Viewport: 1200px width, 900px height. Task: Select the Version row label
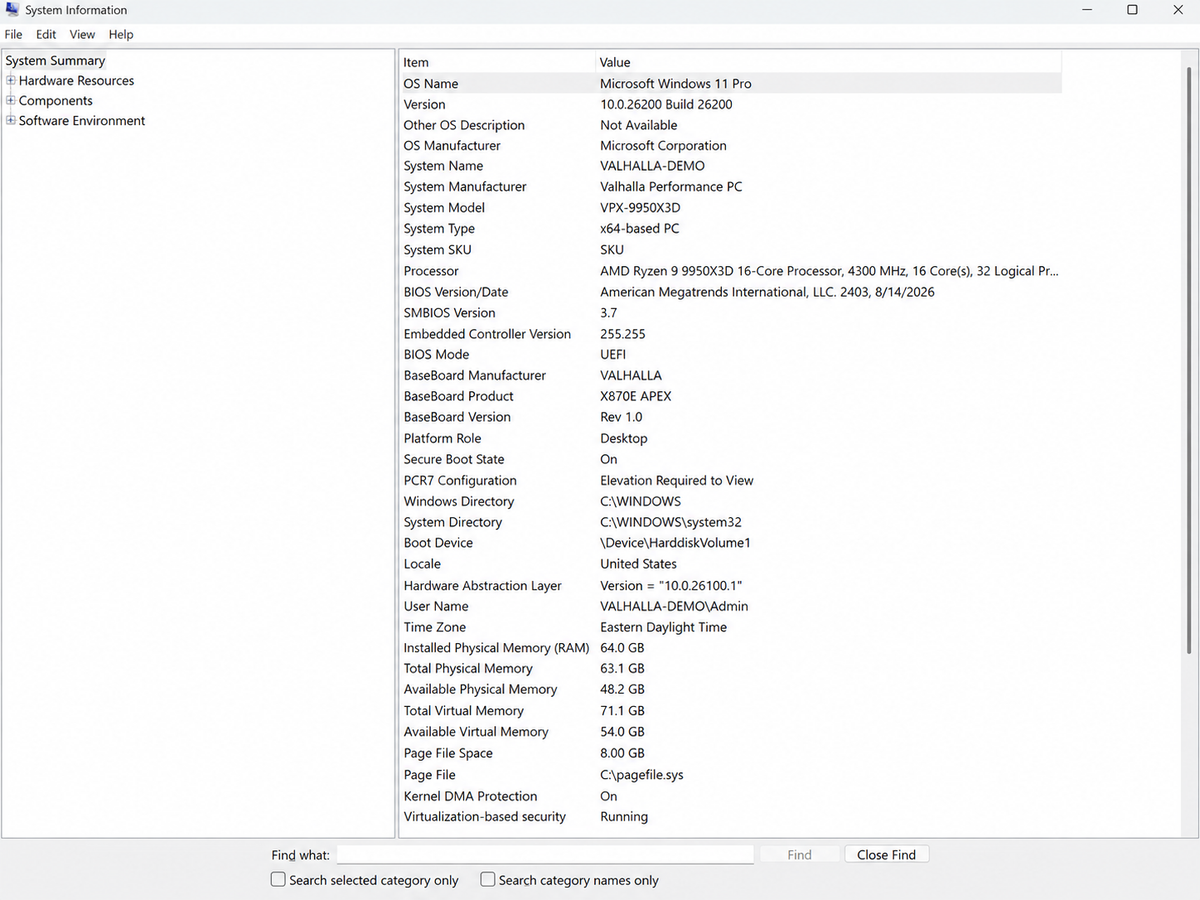[425, 105]
